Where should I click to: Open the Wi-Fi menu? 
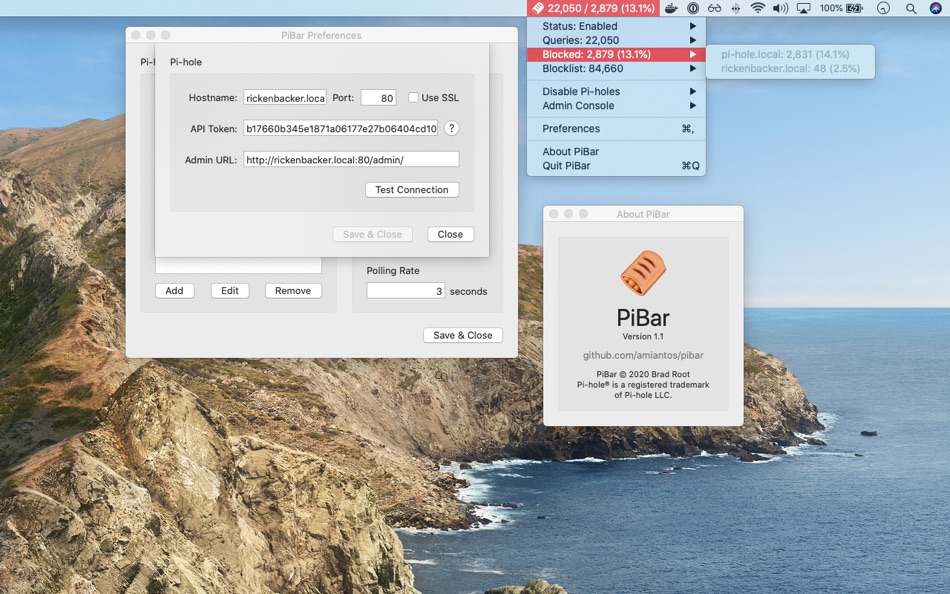point(757,8)
